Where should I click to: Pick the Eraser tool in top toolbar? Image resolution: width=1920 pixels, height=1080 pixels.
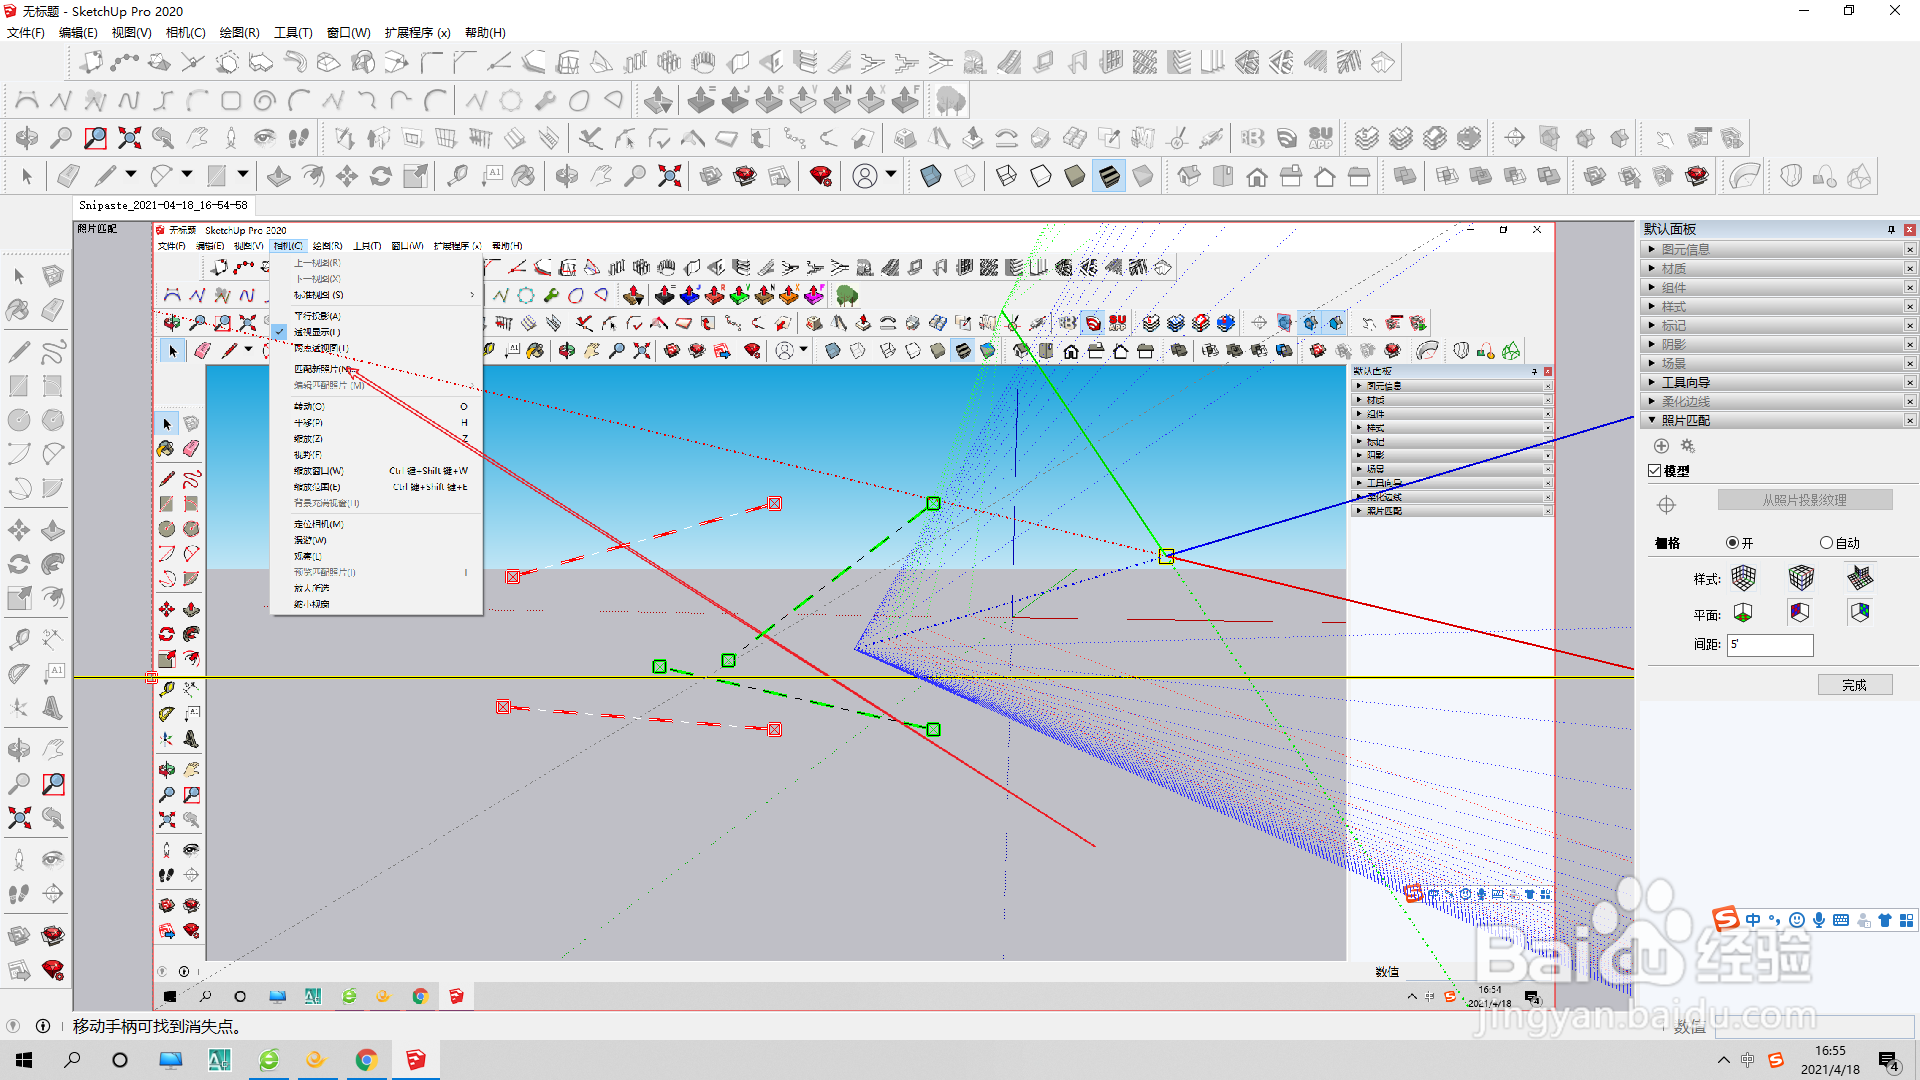68,177
